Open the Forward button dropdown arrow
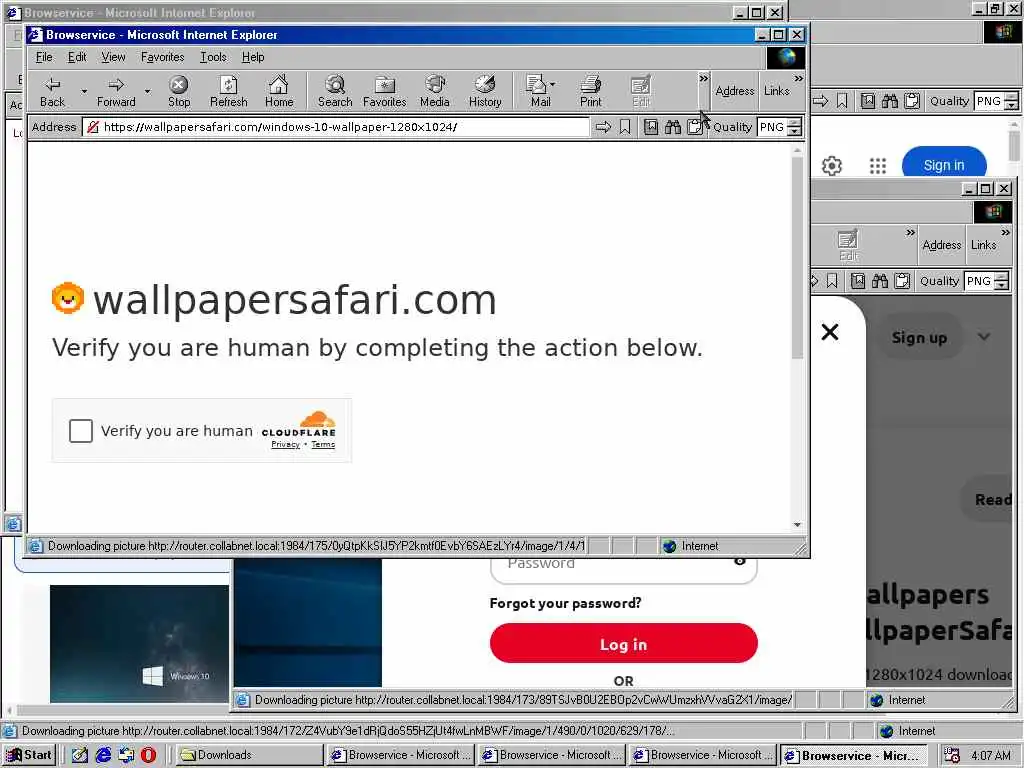Viewport: 1024px width, 768px height. [148, 91]
